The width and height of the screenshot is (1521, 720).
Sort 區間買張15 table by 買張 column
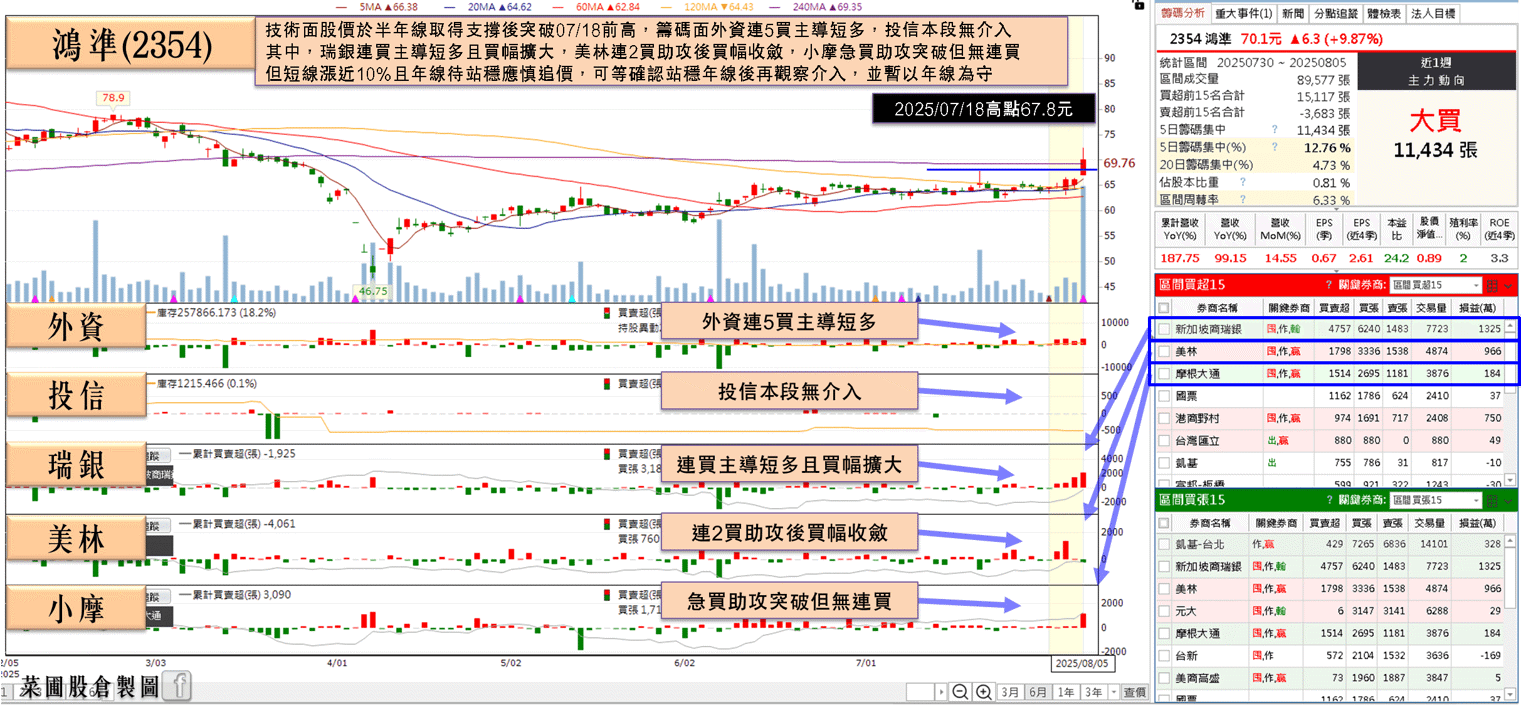tap(1361, 522)
